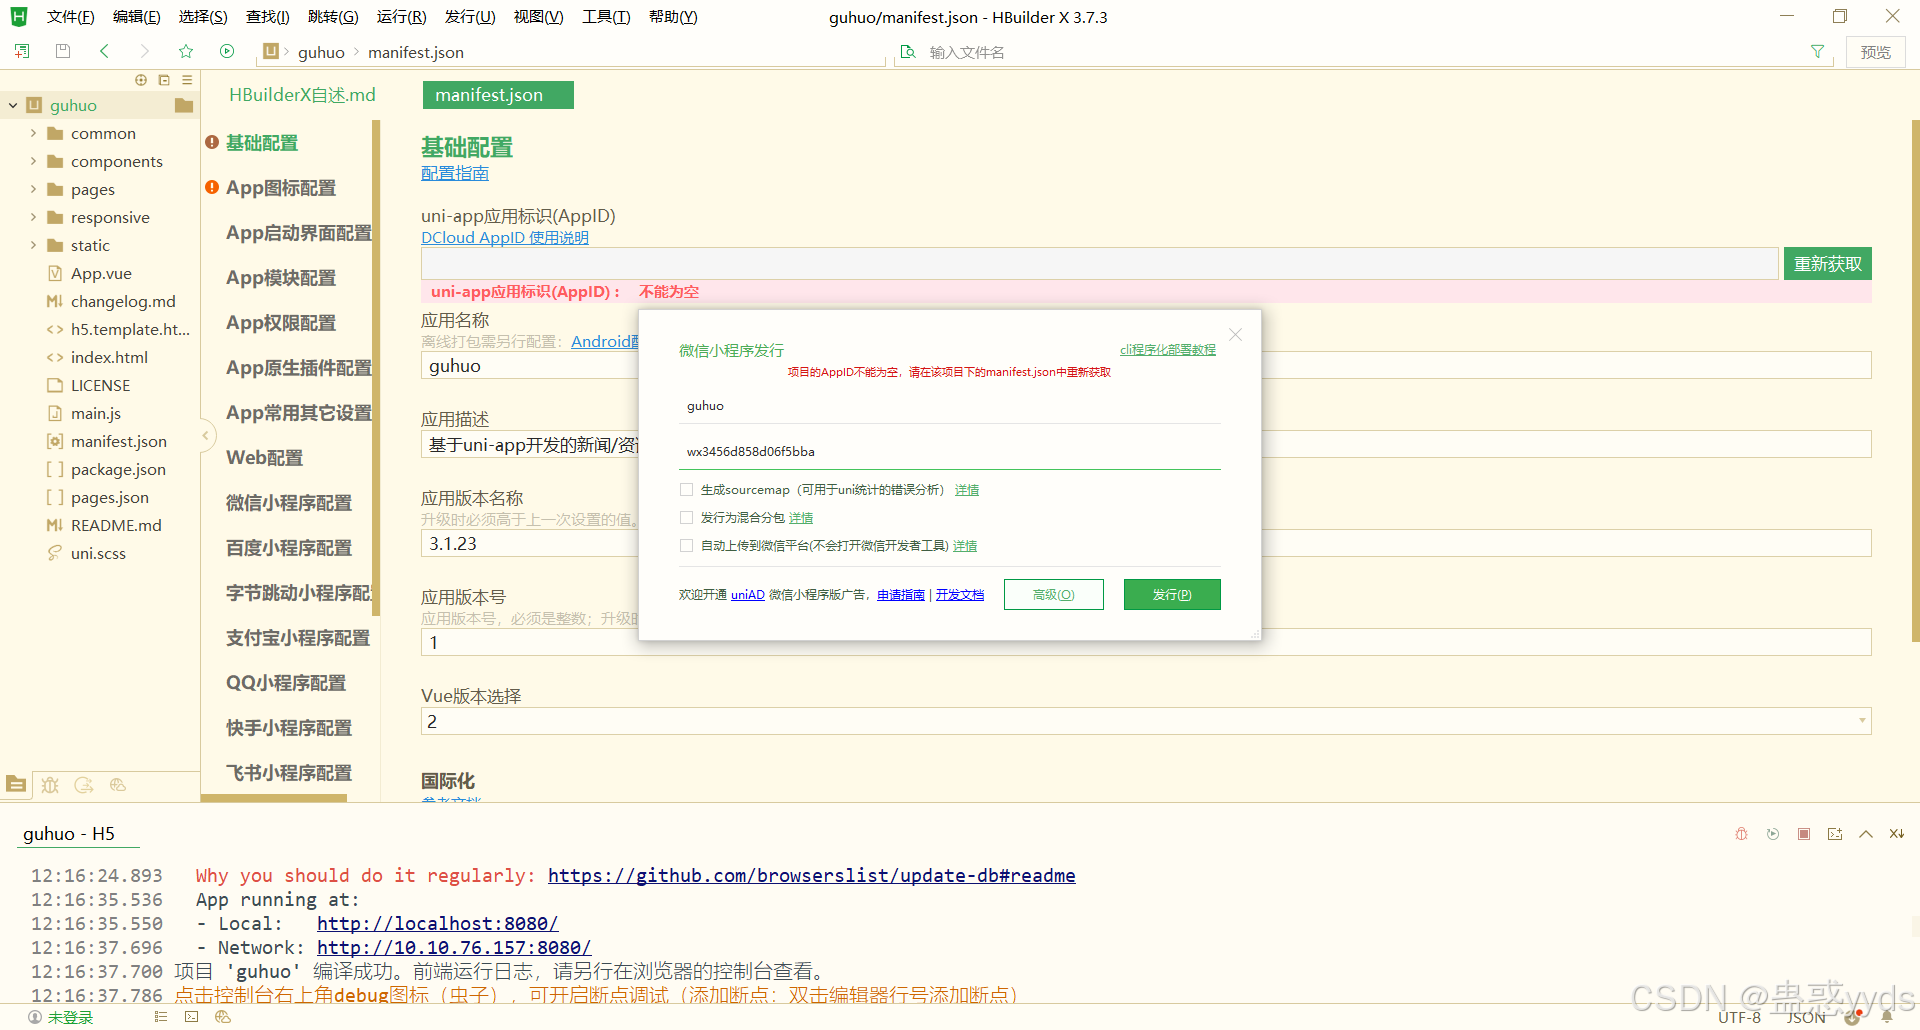Click UTF-8 encoding in status bar
The width and height of the screenshot is (1920, 1030).
coord(1739,1017)
